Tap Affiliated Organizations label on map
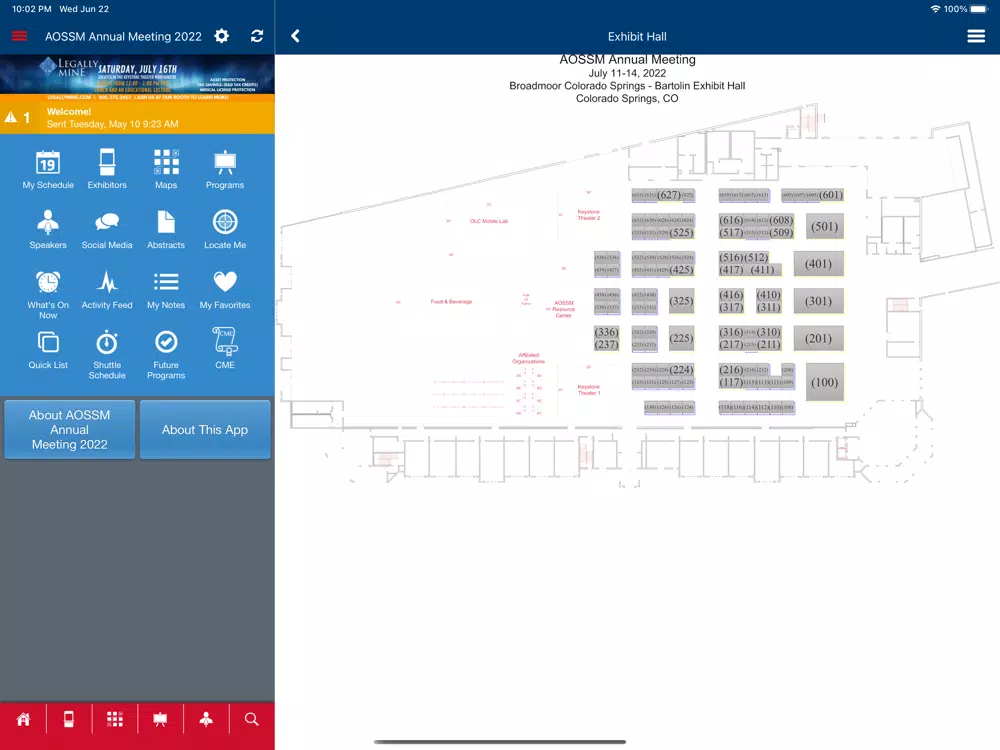The width and height of the screenshot is (1000, 750). click(529, 358)
